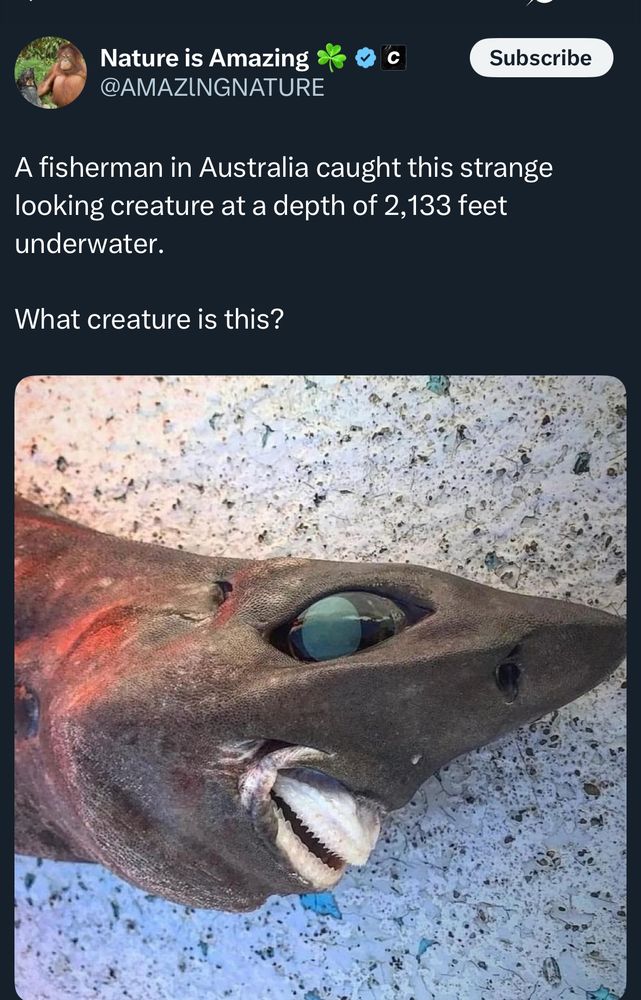The width and height of the screenshot is (641, 1000).
Task: Click the word Australia in the tweet
Action: [x=254, y=168]
